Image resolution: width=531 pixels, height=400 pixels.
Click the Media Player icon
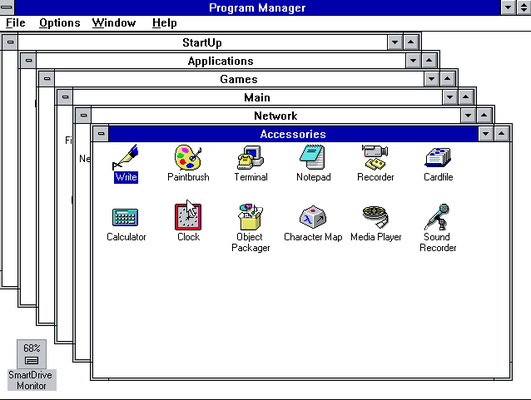point(375,217)
